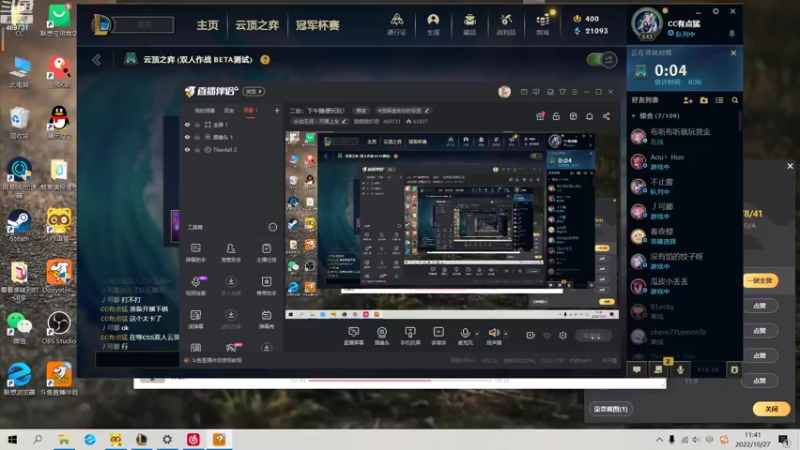The height and width of the screenshot is (450, 800).
Task: Click the record icon in 直播伴侣 bottom bar
Action: (x=530, y=335)
